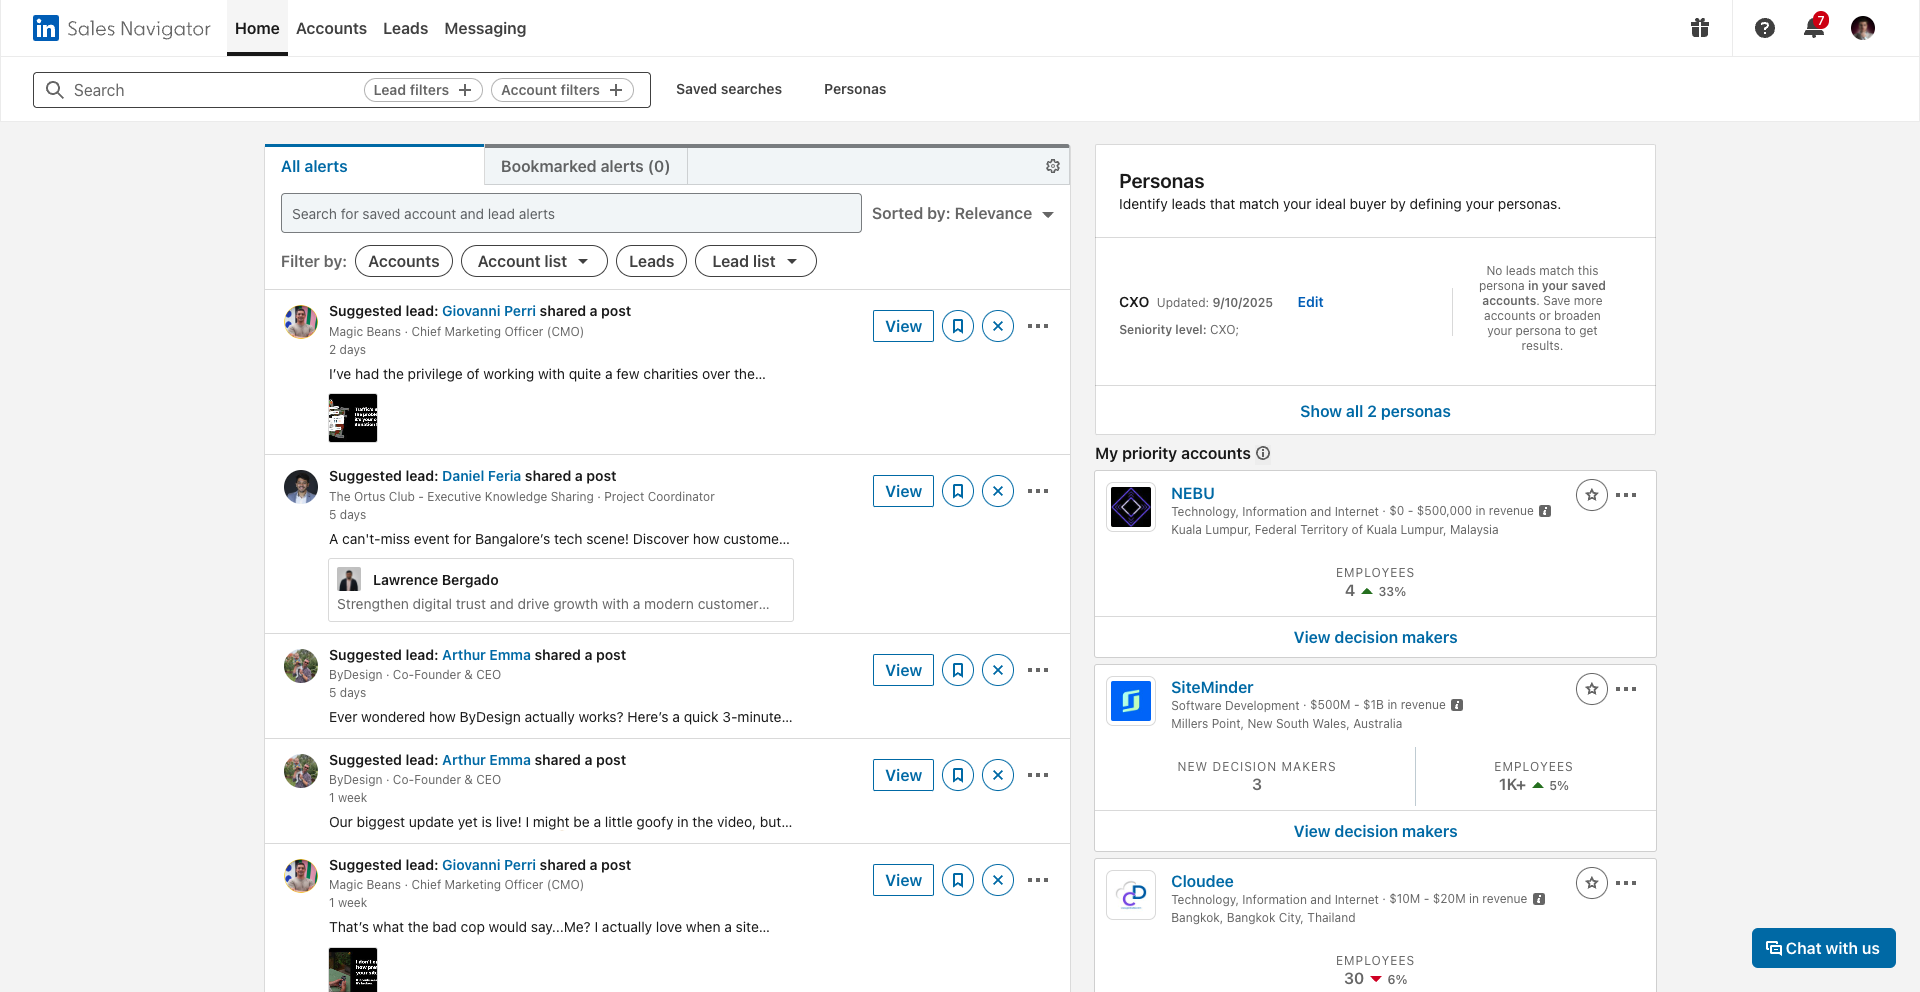Dismiss the first Giovanni Perri alert
This screenshot has height=992, width=1920.
997,326
